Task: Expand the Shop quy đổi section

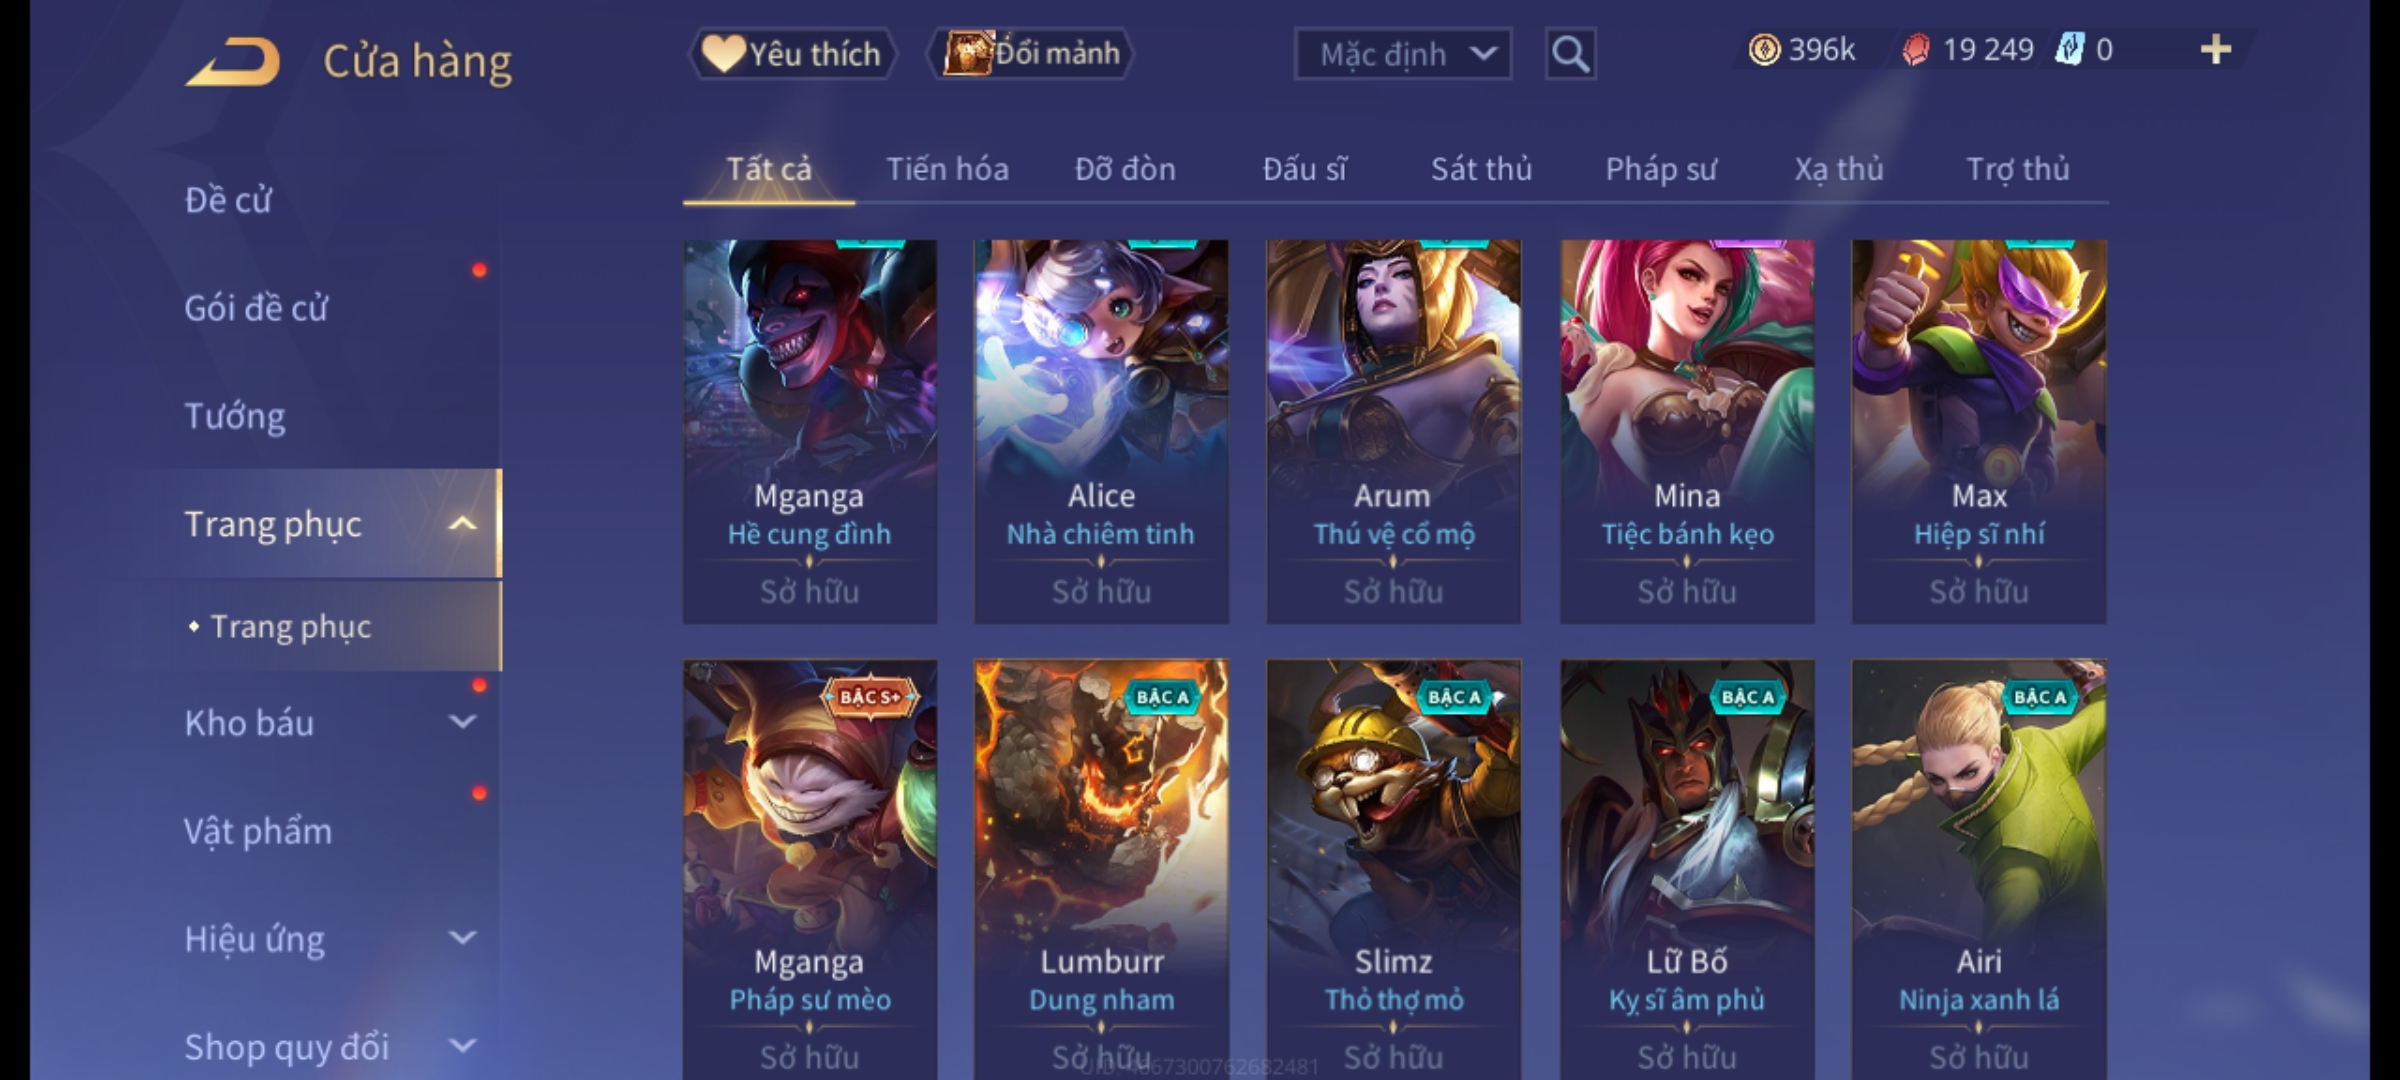Action: coord(462,1046)
